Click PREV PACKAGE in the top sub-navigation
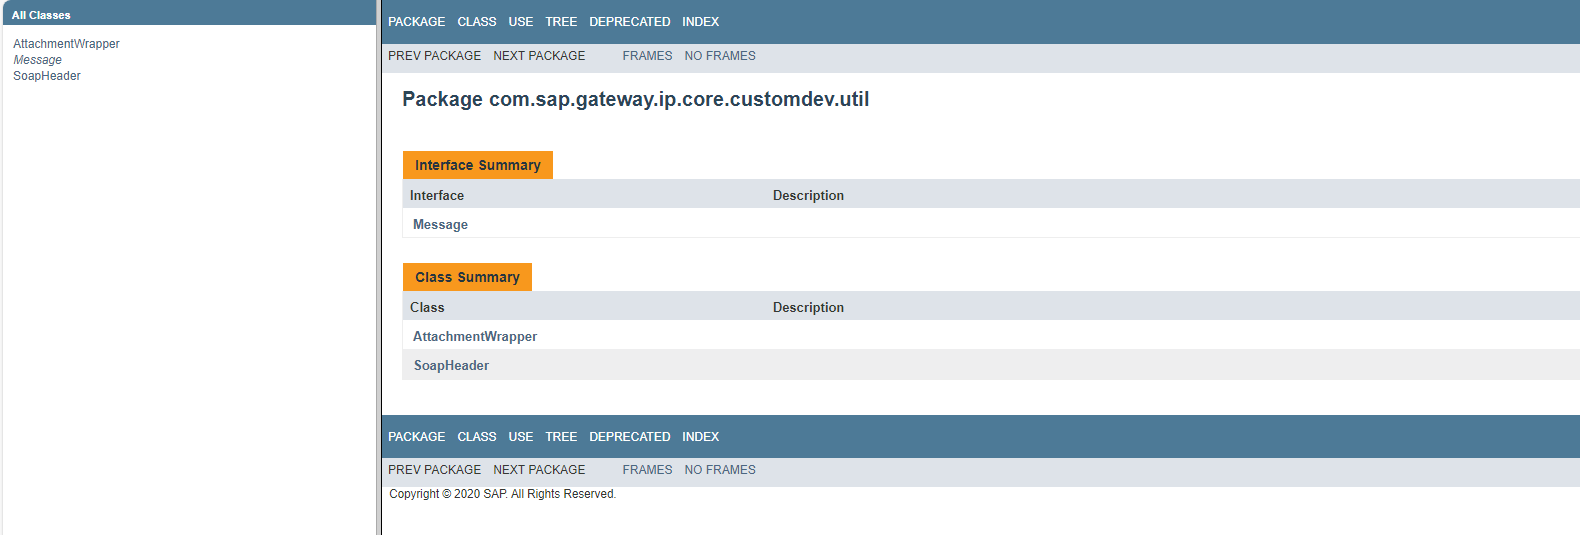The height and width of the screenshot is (535, 1580). coord(434,56)
